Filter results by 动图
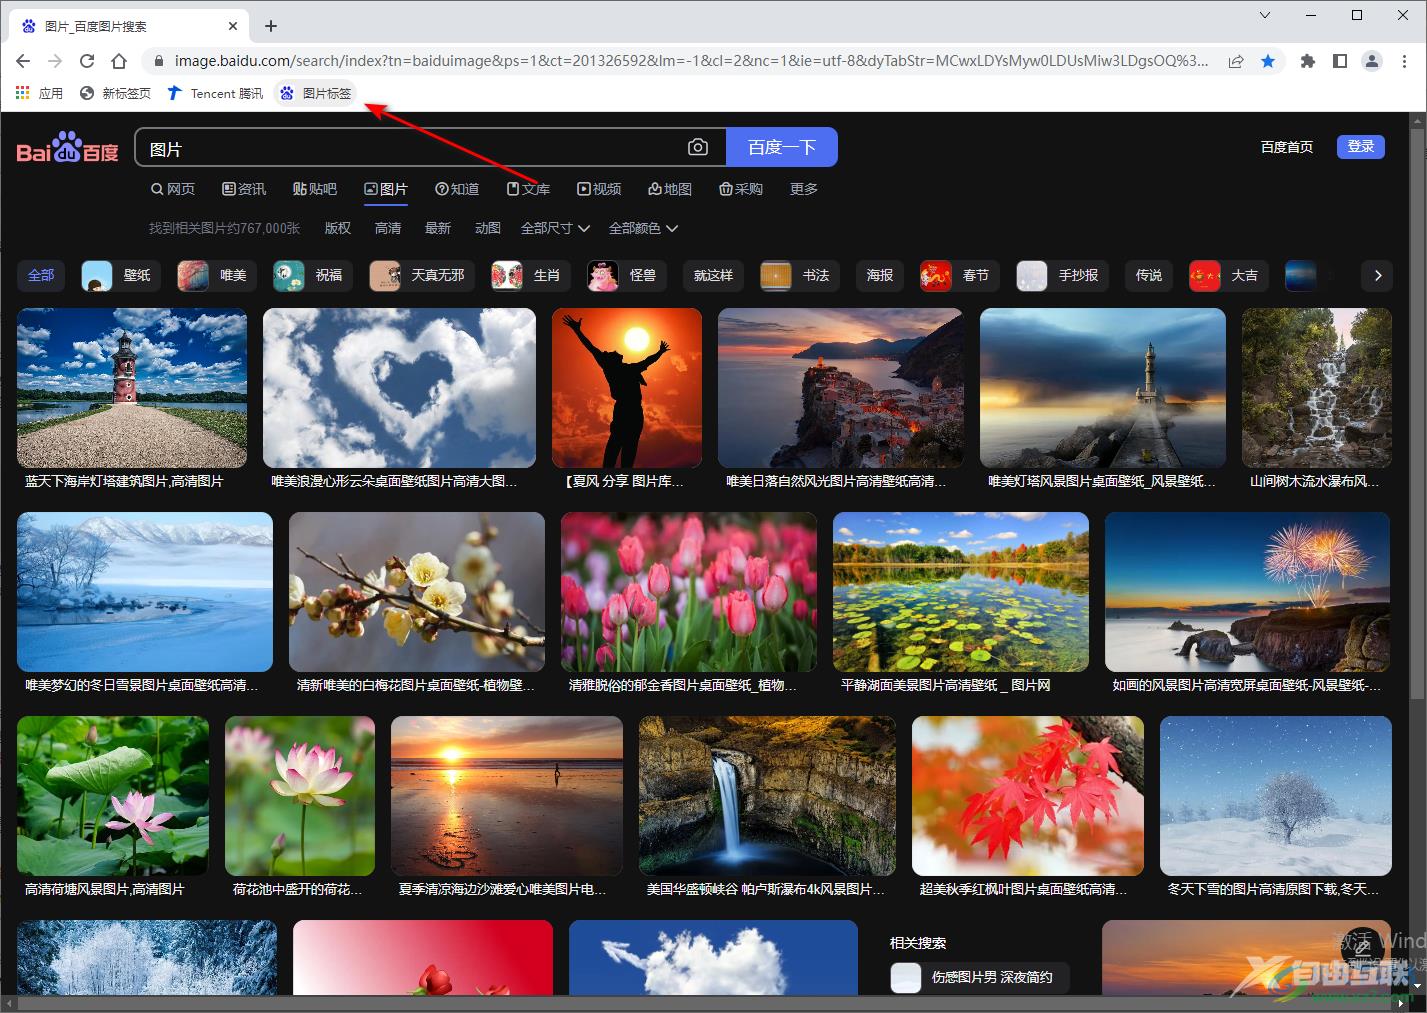This screenshot has width=1427, height=1013. click(x=488, y=228)
